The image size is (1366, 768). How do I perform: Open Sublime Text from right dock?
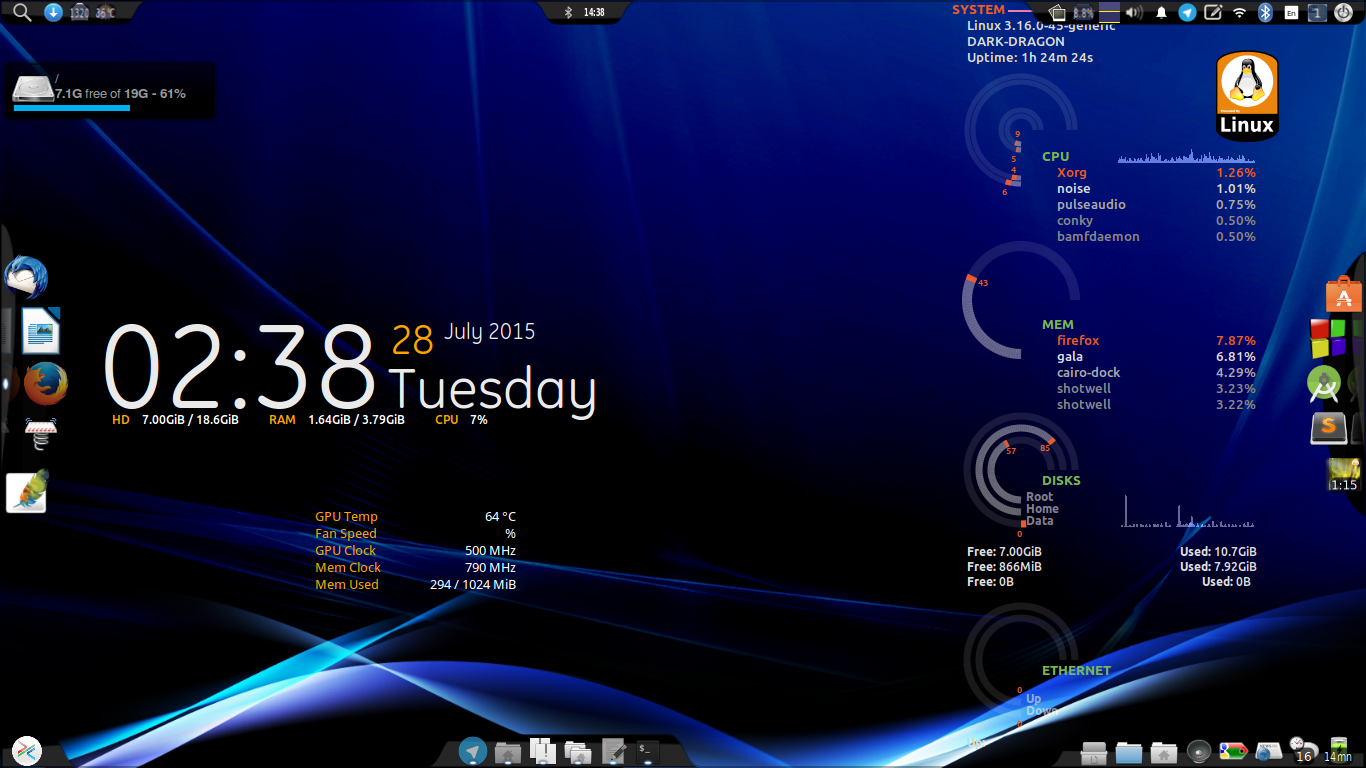coord(1328,428)
